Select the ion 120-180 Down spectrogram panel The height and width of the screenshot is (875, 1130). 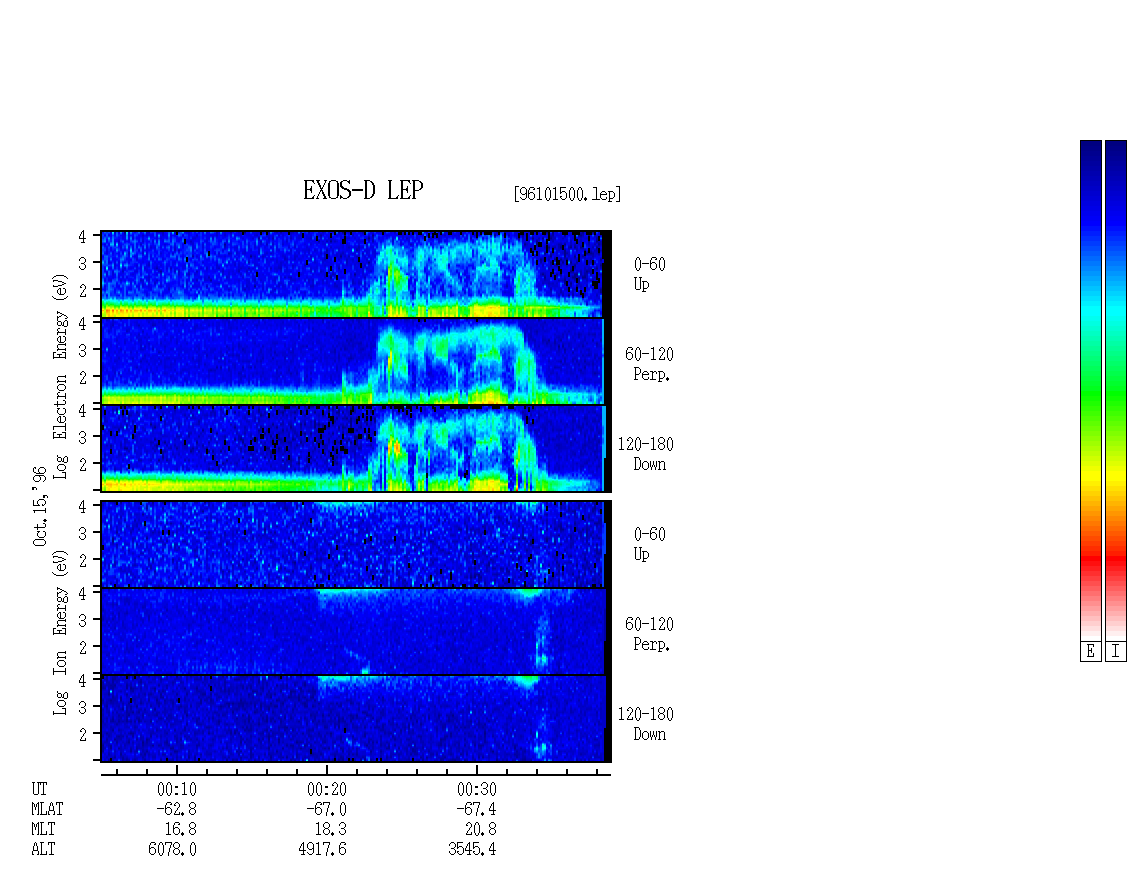coord(356,719)
